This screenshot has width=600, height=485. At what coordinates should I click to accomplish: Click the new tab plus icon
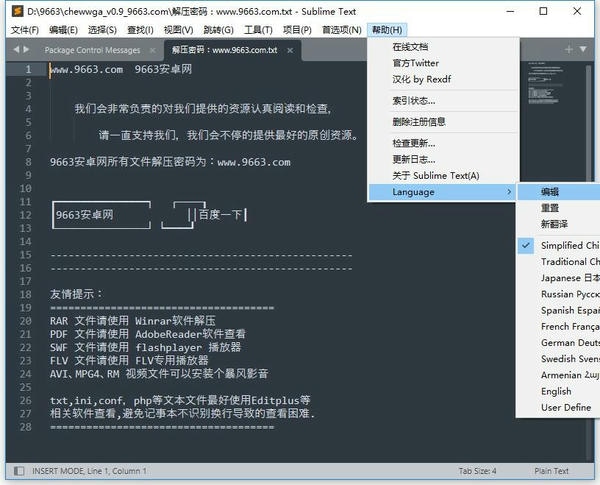click(569, 49)
